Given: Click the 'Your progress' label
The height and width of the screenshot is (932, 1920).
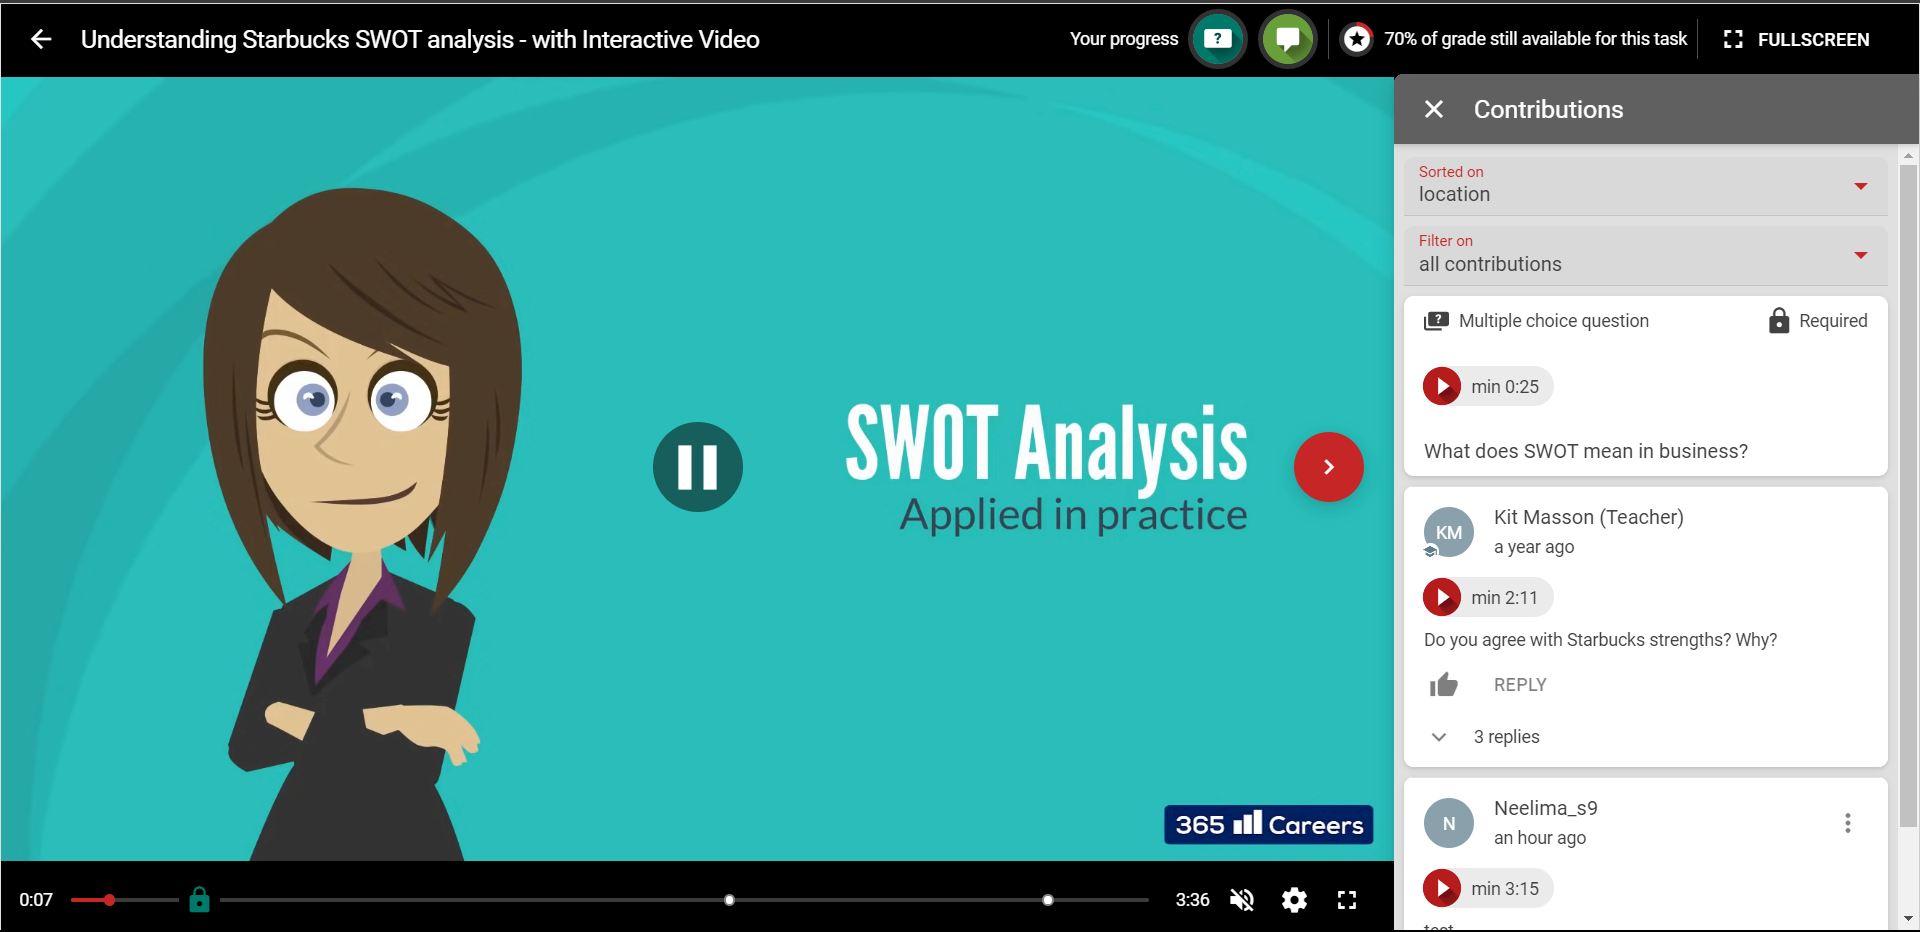Looking at the screenshot, I should tap(1124, 39).
